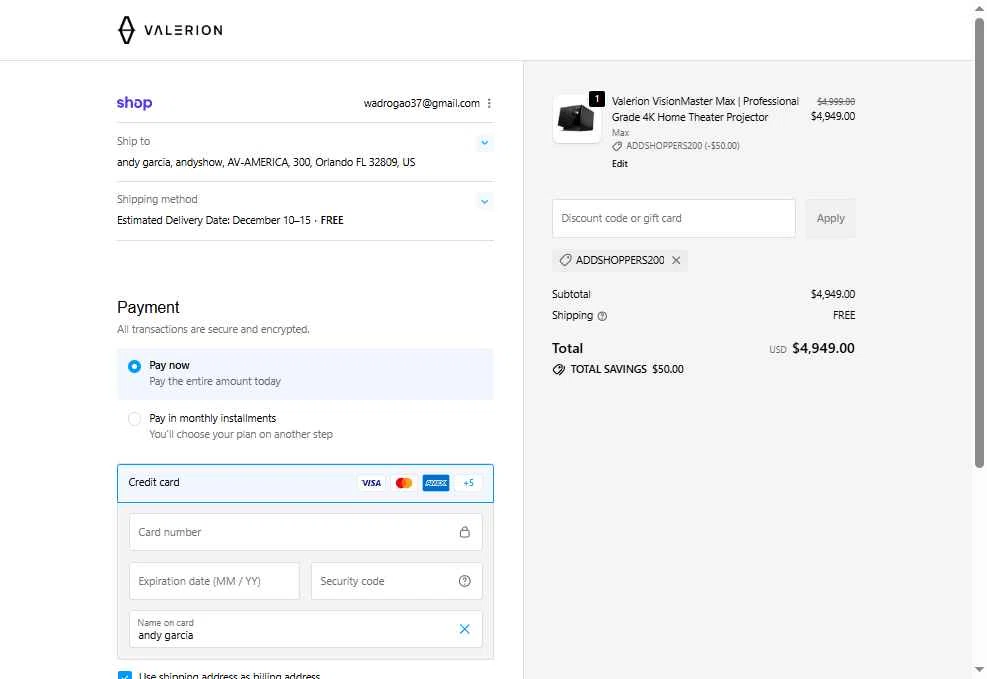Click the Shop Pay logo
This screenshot has height=679, width=987.
click(x=134, y=103)
